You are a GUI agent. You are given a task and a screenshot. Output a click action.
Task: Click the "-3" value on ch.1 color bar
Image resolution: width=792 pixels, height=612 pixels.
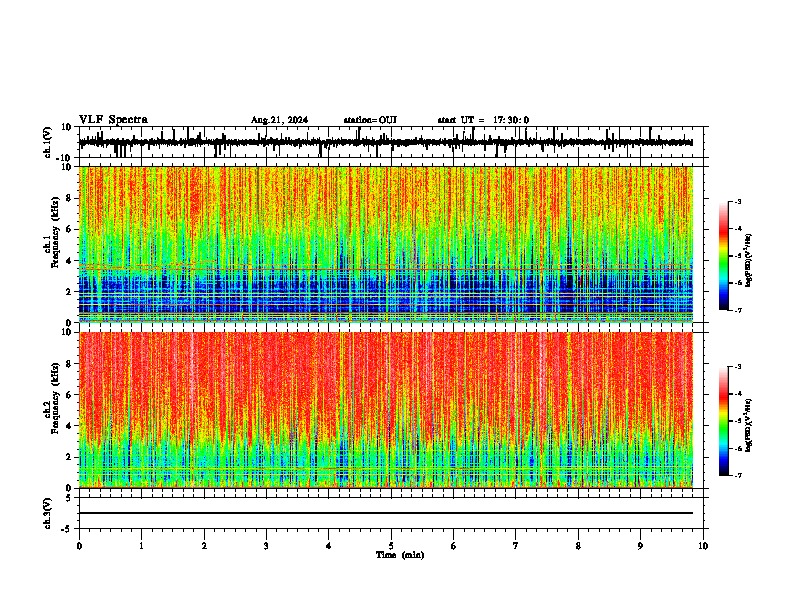point(738,202)
